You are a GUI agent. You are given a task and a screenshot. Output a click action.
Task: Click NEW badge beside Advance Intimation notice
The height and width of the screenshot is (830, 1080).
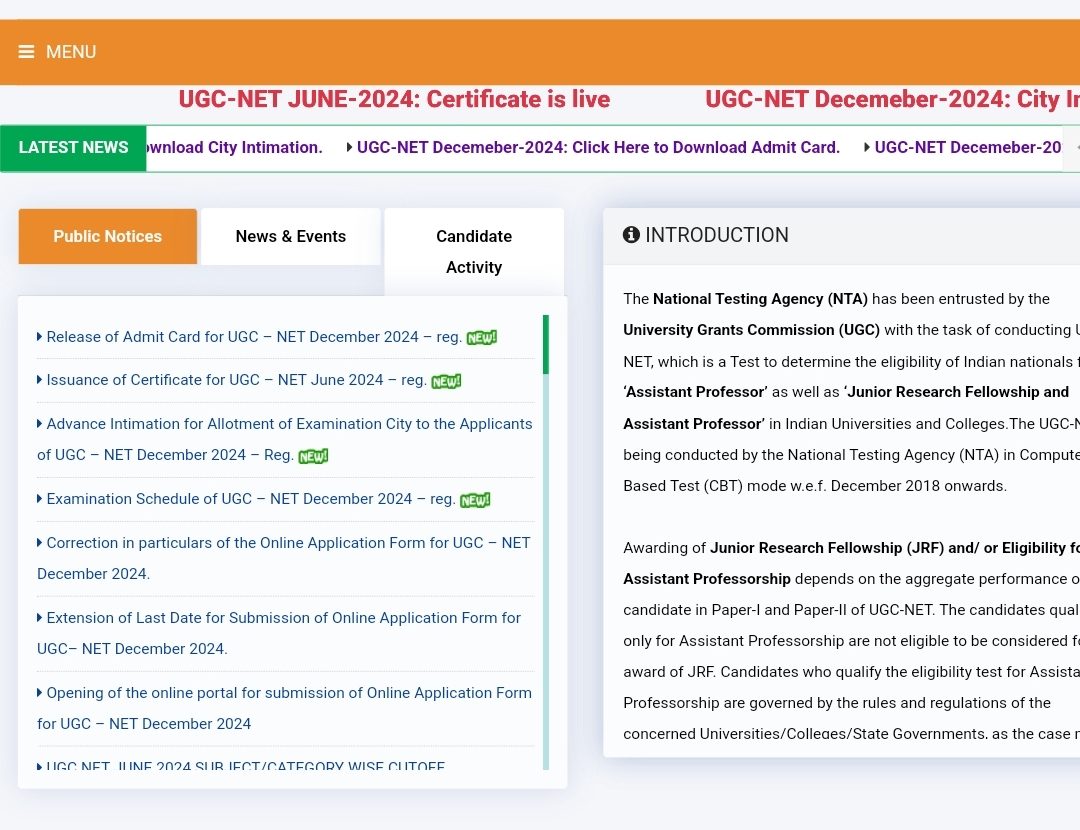tap(313, 456)
